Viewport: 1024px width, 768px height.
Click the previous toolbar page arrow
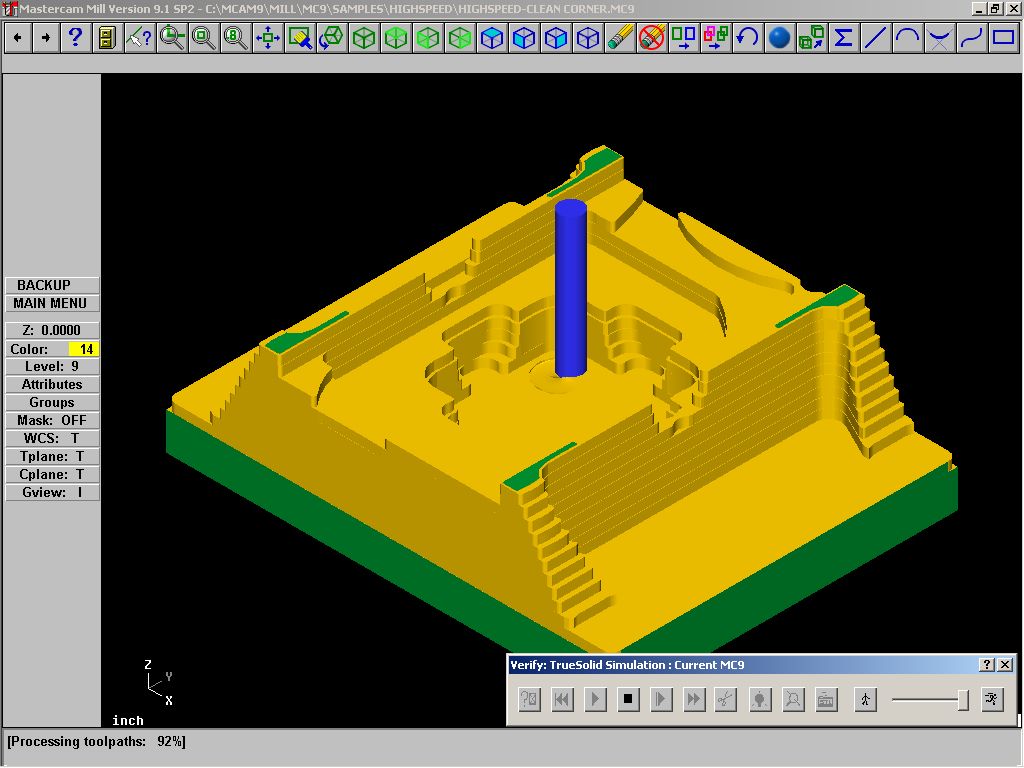coord(18,38)
